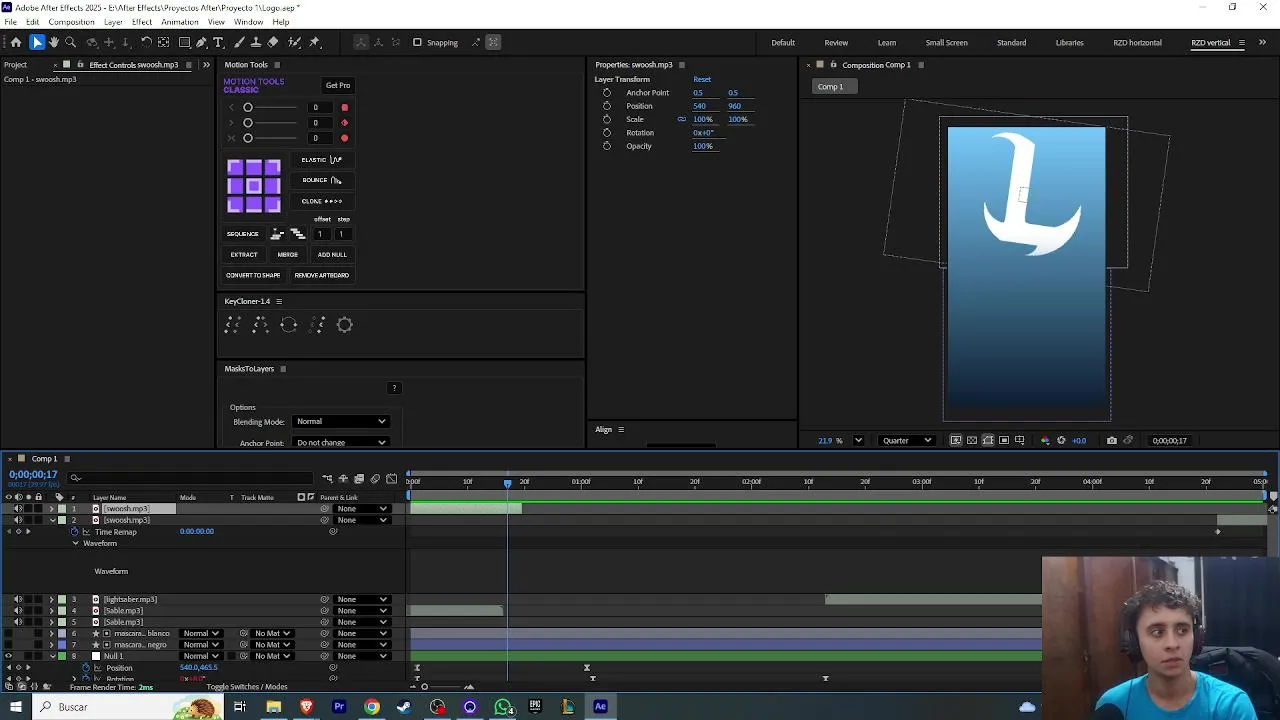This screenshot has height=720, width=1280.
Task: Open Normal mode dropdown for mascara blanco layer
Action: coord(200,633)
